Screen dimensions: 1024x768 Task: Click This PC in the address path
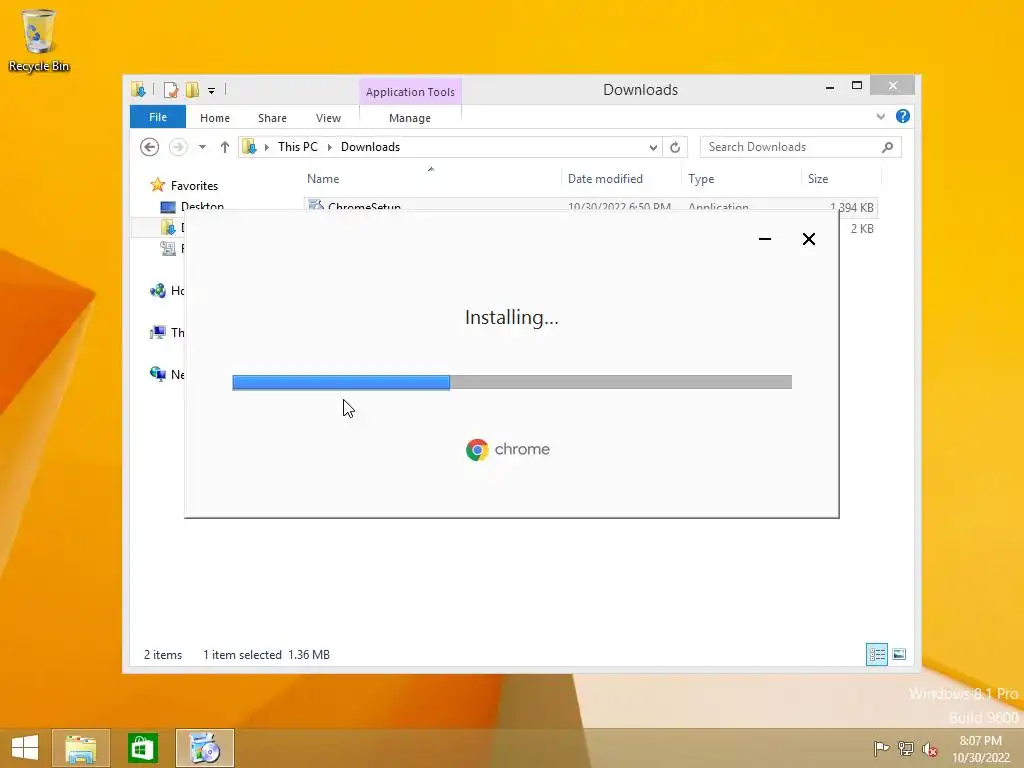(298, 147)
